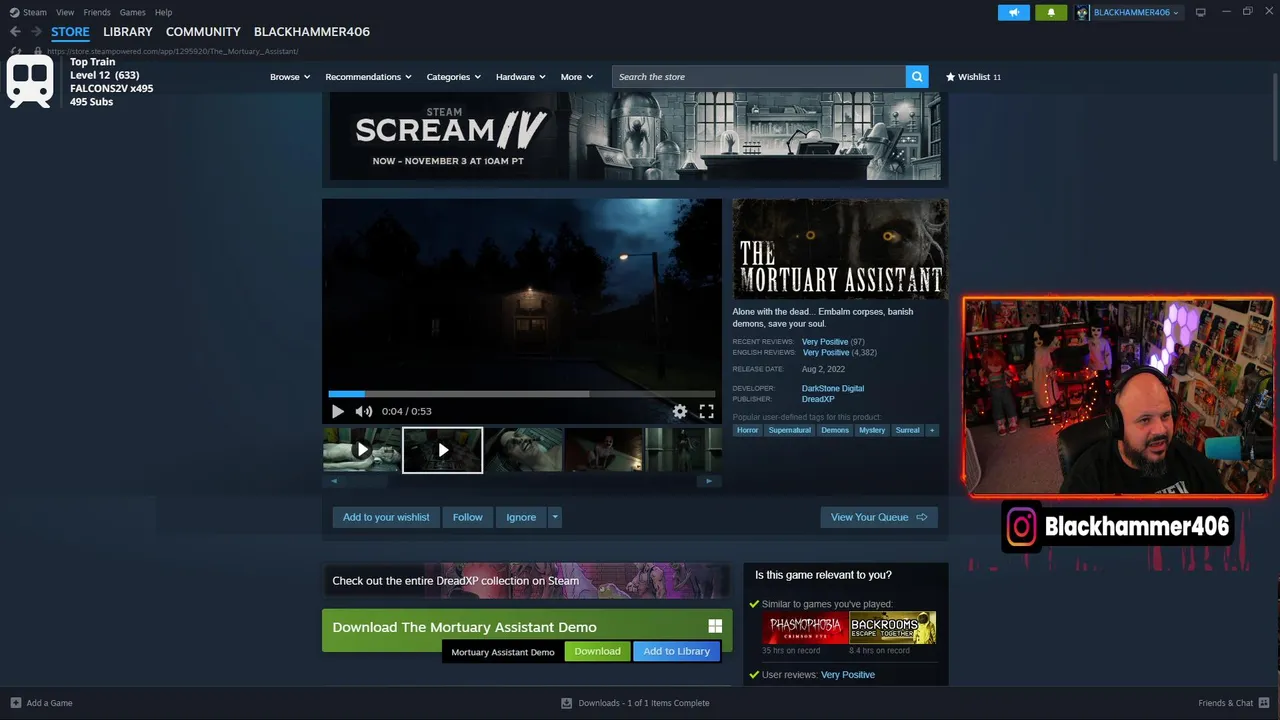This screenshot has width=1280, height=720.
Task: Open the Downloads status icon
Action: pos(566,703)
